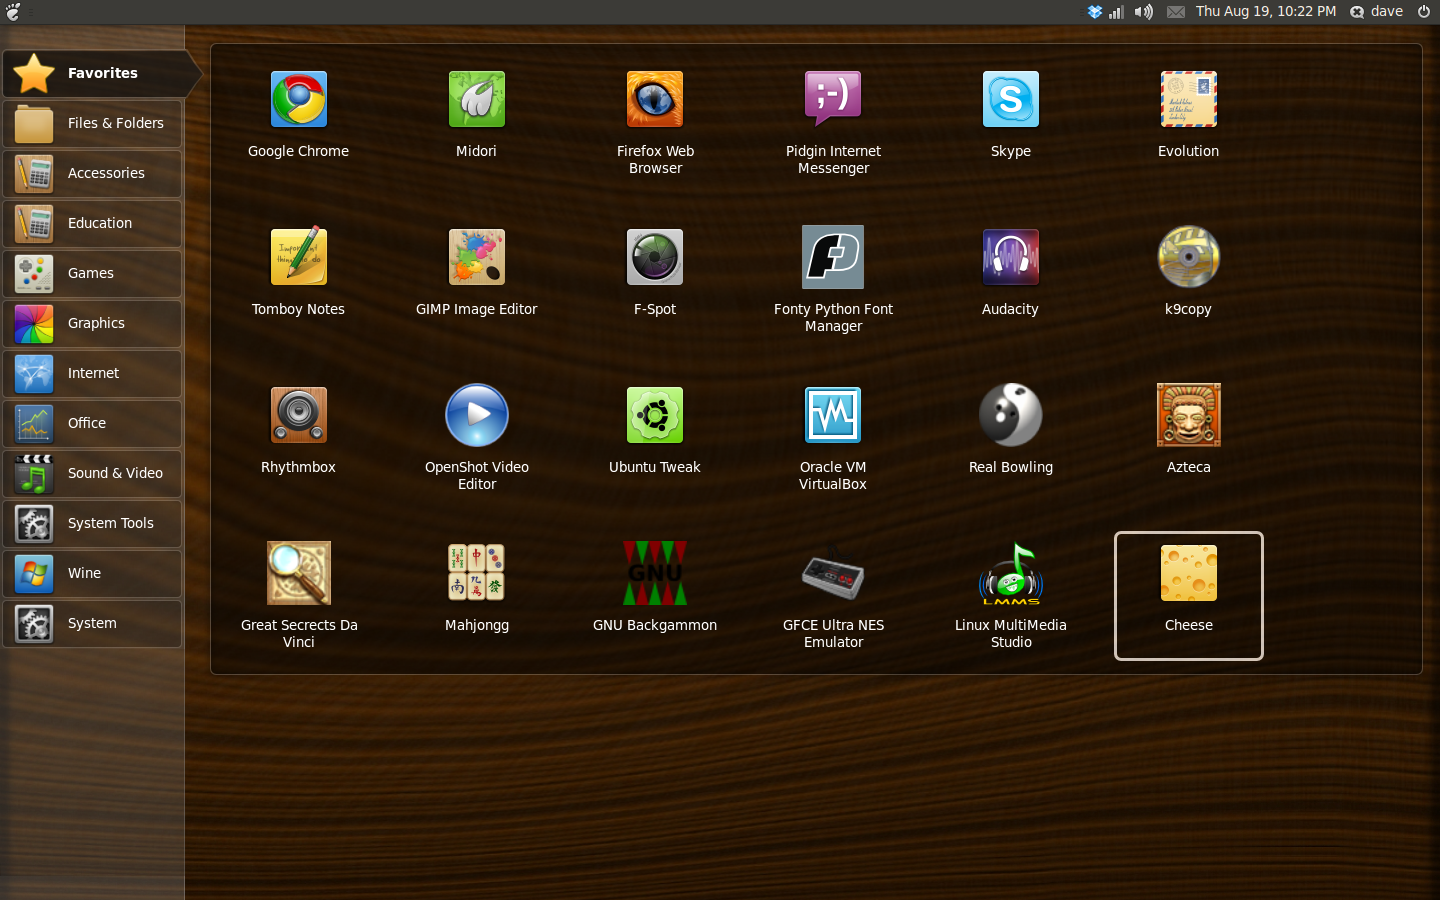Click the power button icon
The width and height of the screenshot is (1440, 900).
[1424, 12]
